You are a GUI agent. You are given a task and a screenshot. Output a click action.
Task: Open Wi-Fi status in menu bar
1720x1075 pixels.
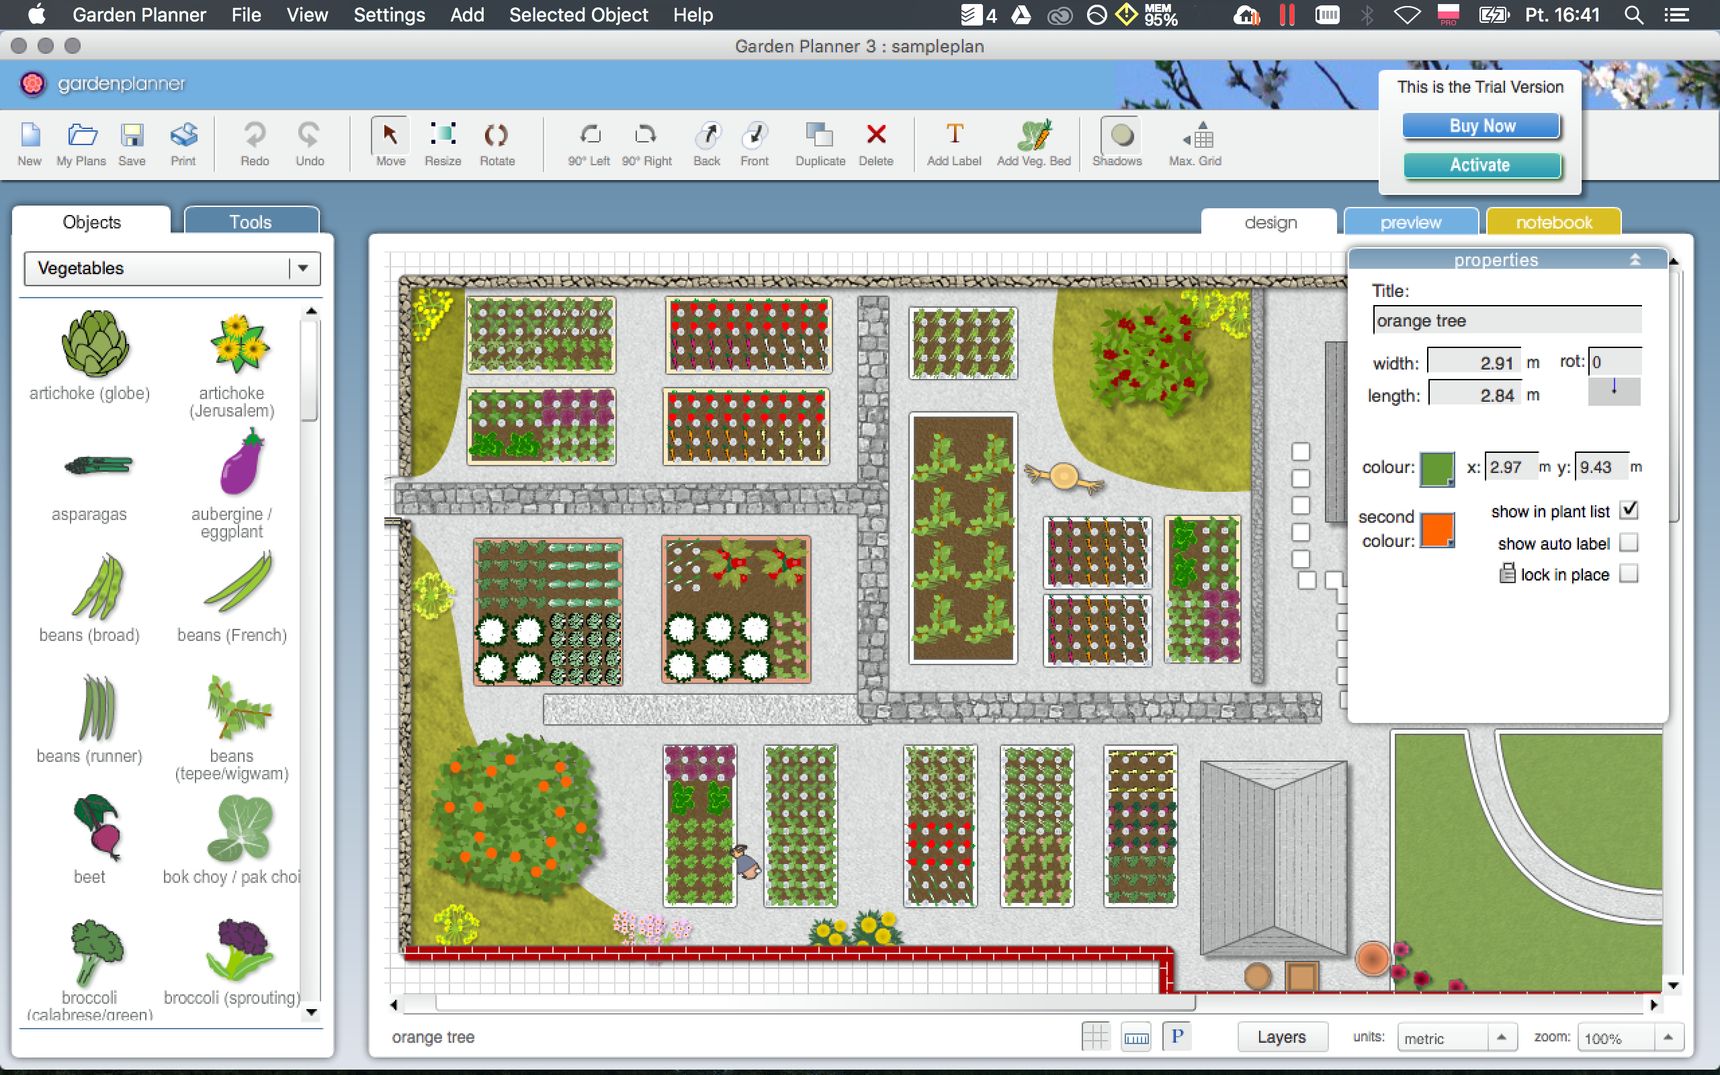click(1407, 15)
